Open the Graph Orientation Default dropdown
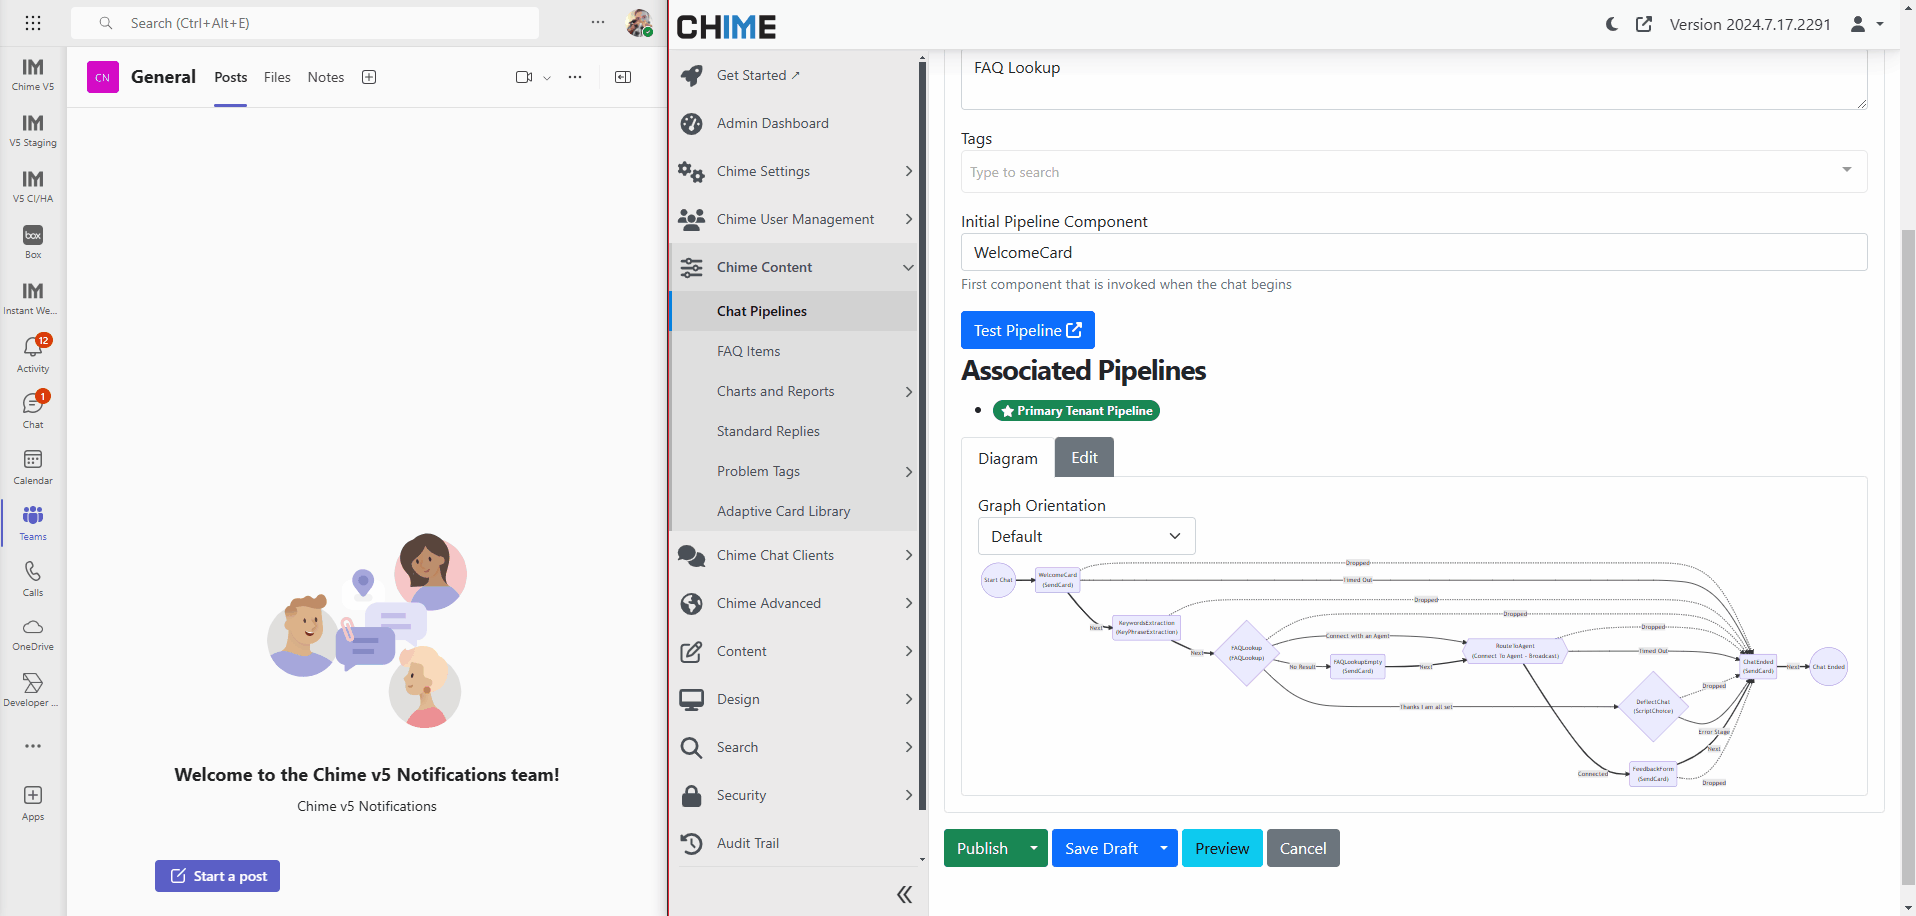This screenshot has width=1916, height=916. (1086, 536)
